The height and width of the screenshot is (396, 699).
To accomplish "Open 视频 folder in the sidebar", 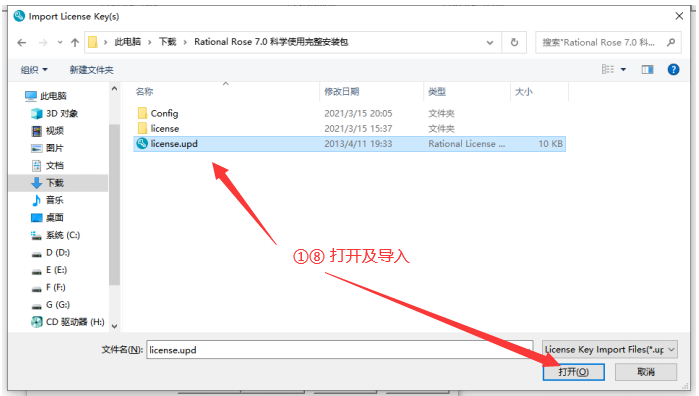I will click(48, 131).
